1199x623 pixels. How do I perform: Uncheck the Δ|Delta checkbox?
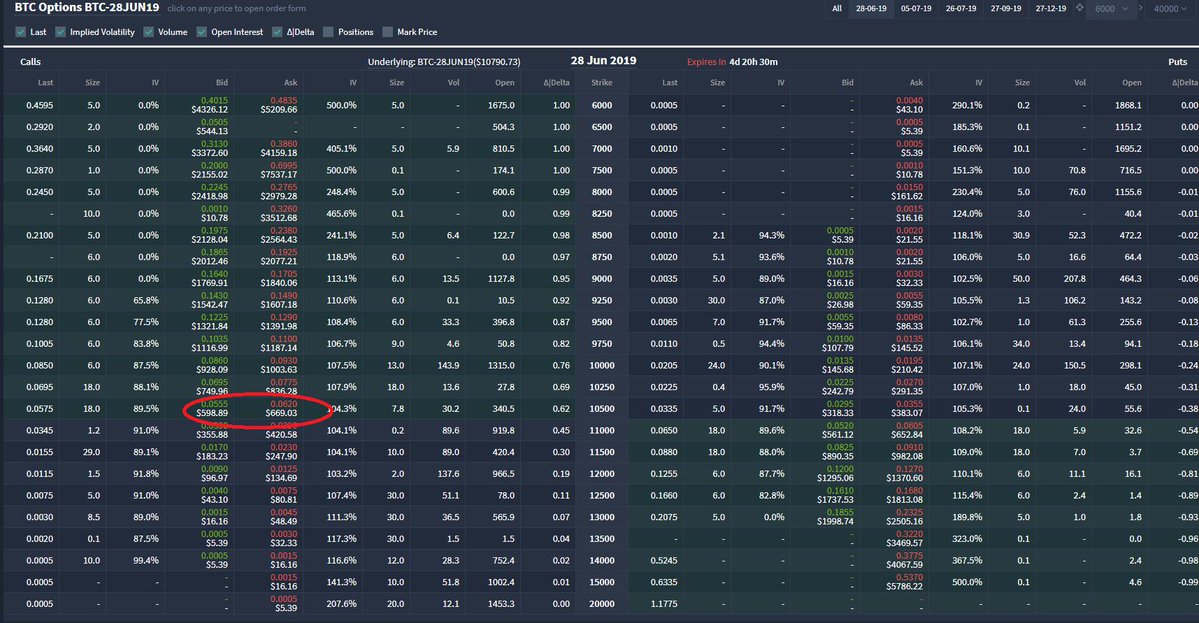277,32
